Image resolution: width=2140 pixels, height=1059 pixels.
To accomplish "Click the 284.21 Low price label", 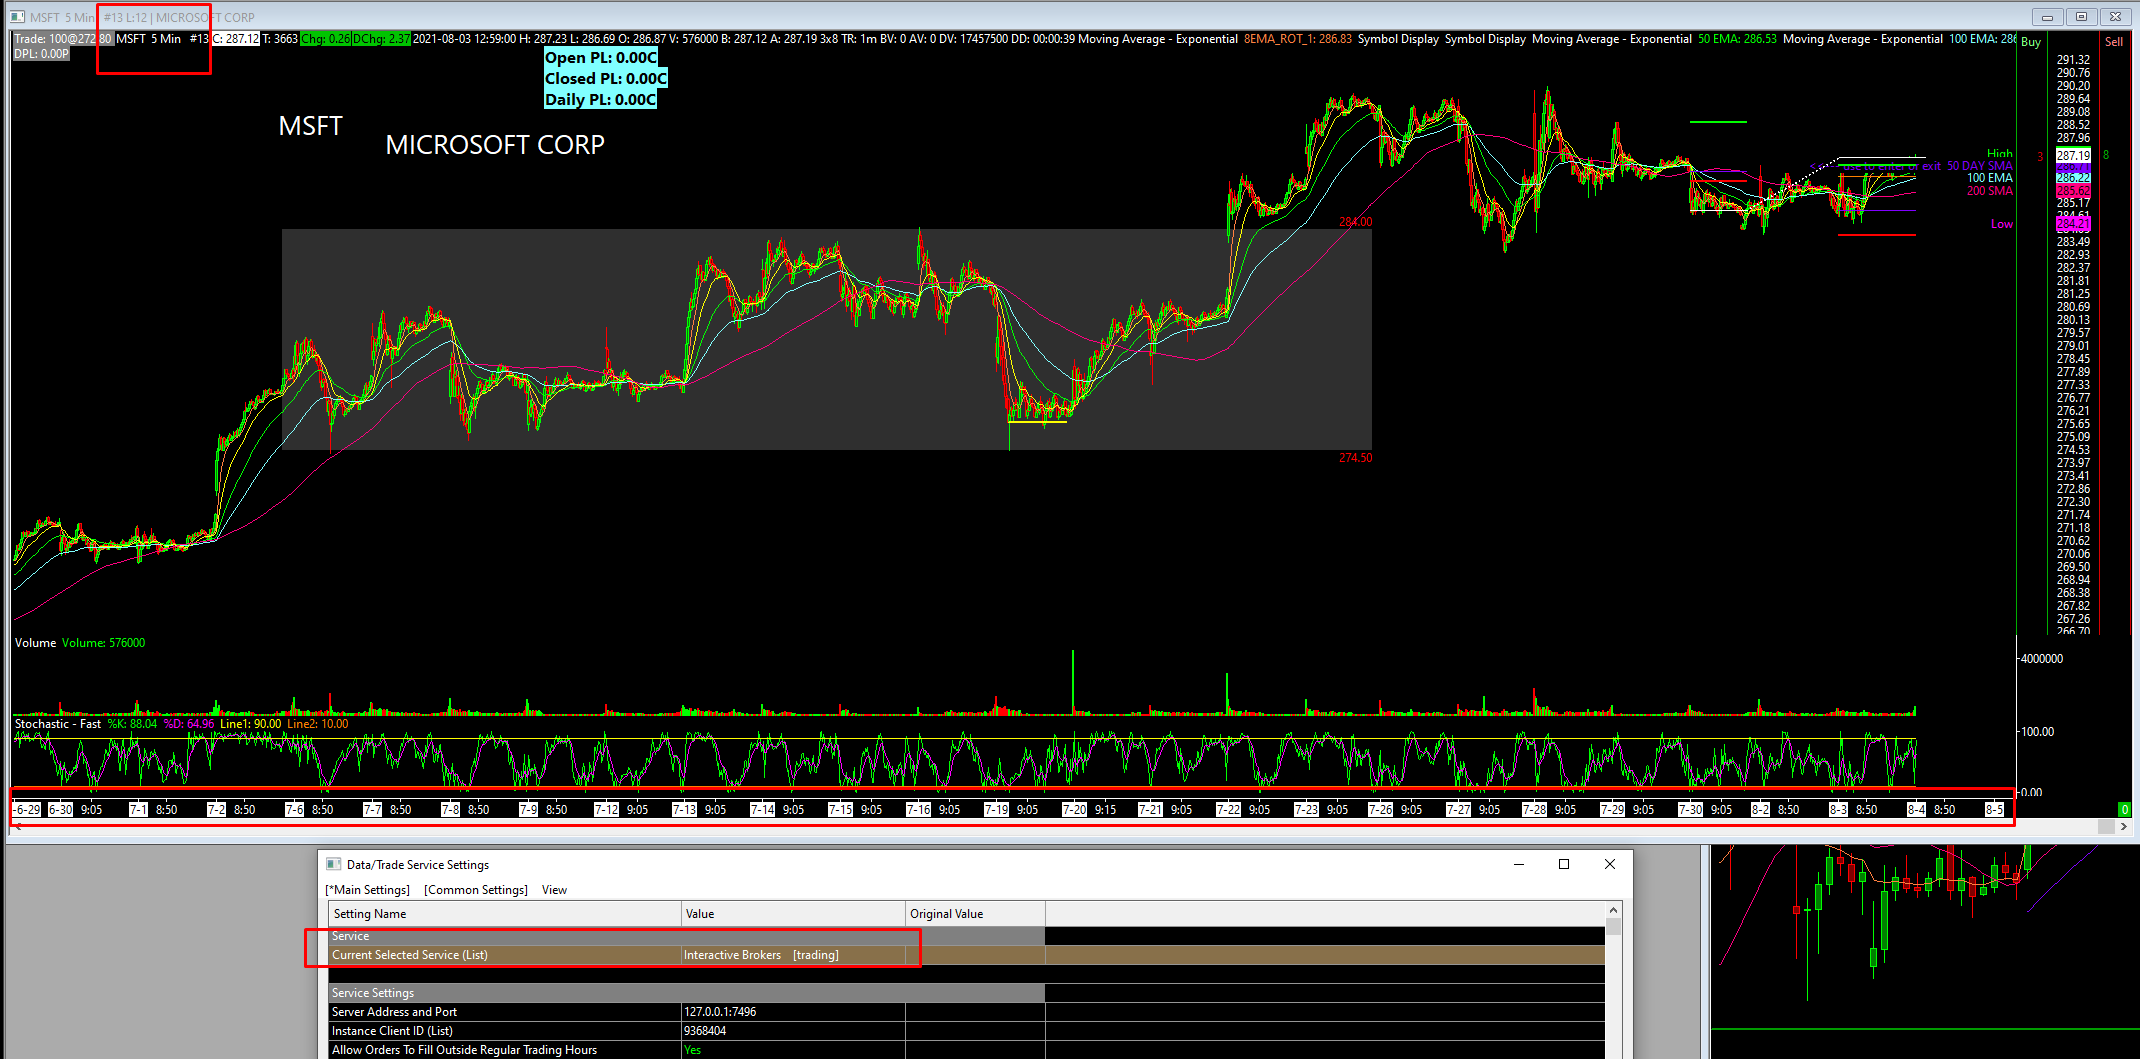I will tap(2073, 225).
